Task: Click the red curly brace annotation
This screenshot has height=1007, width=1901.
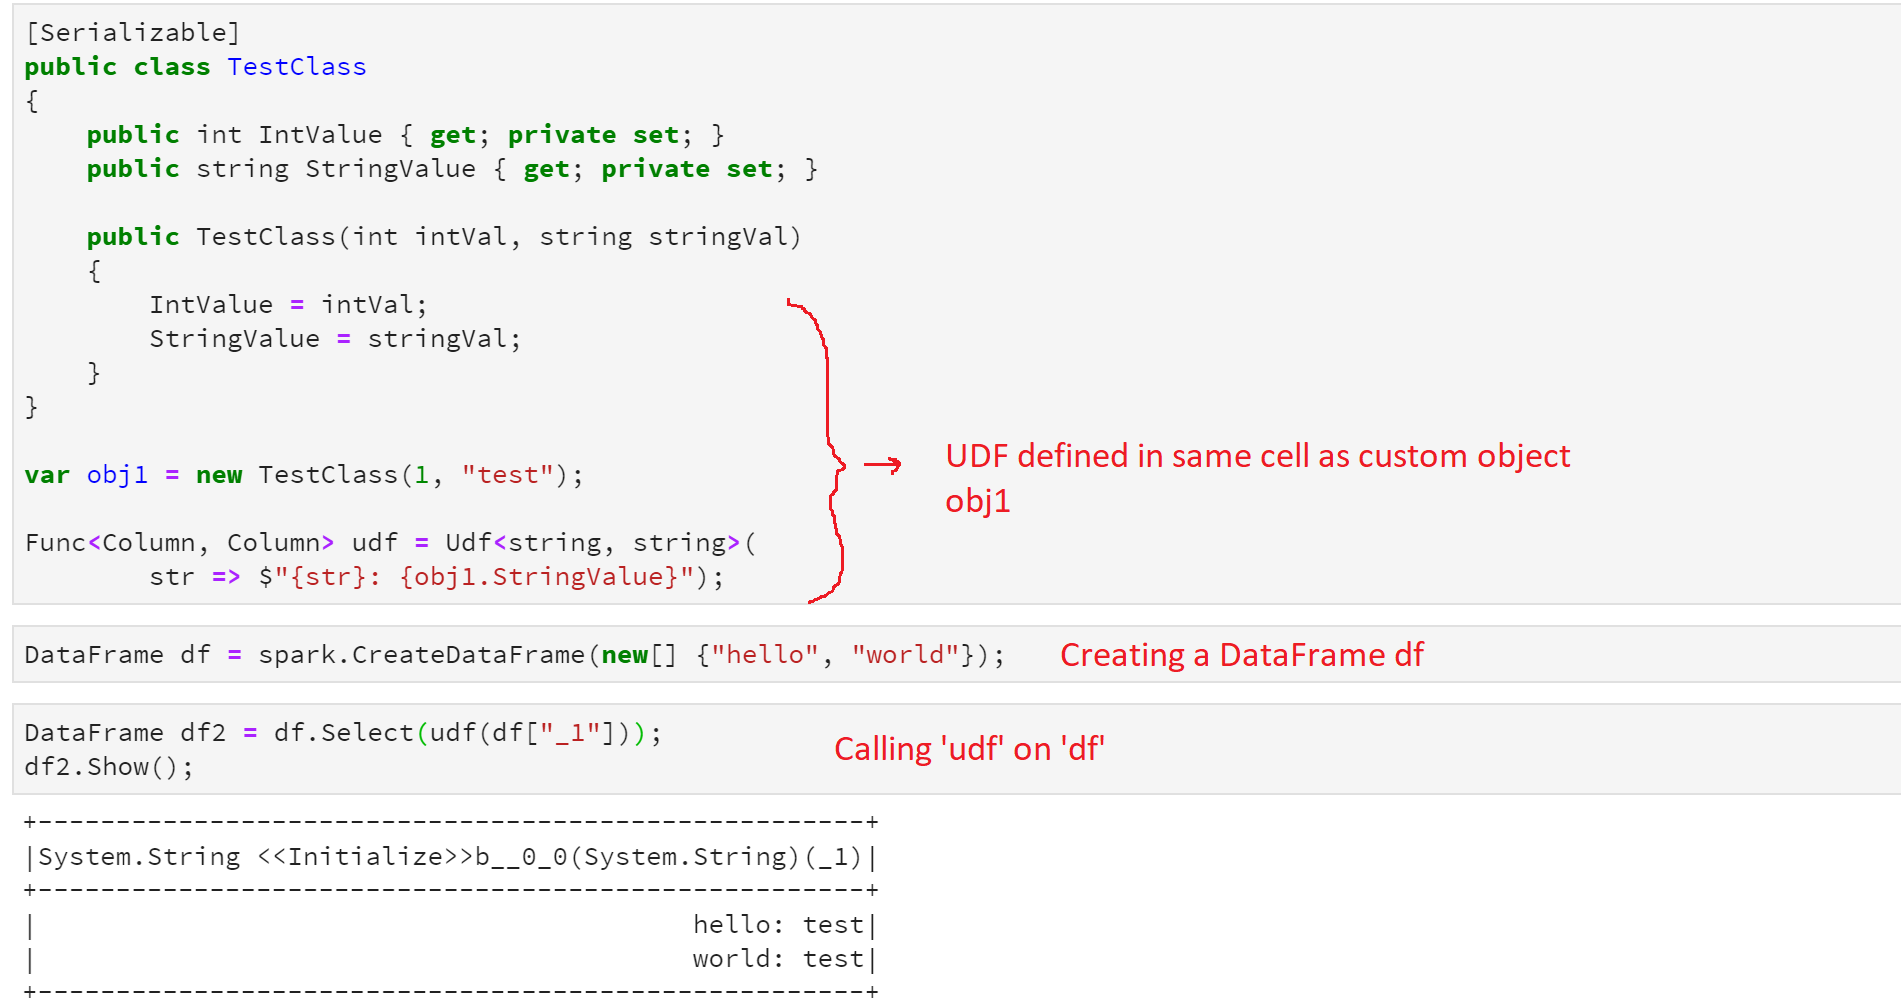Action: tap(820, 450)
